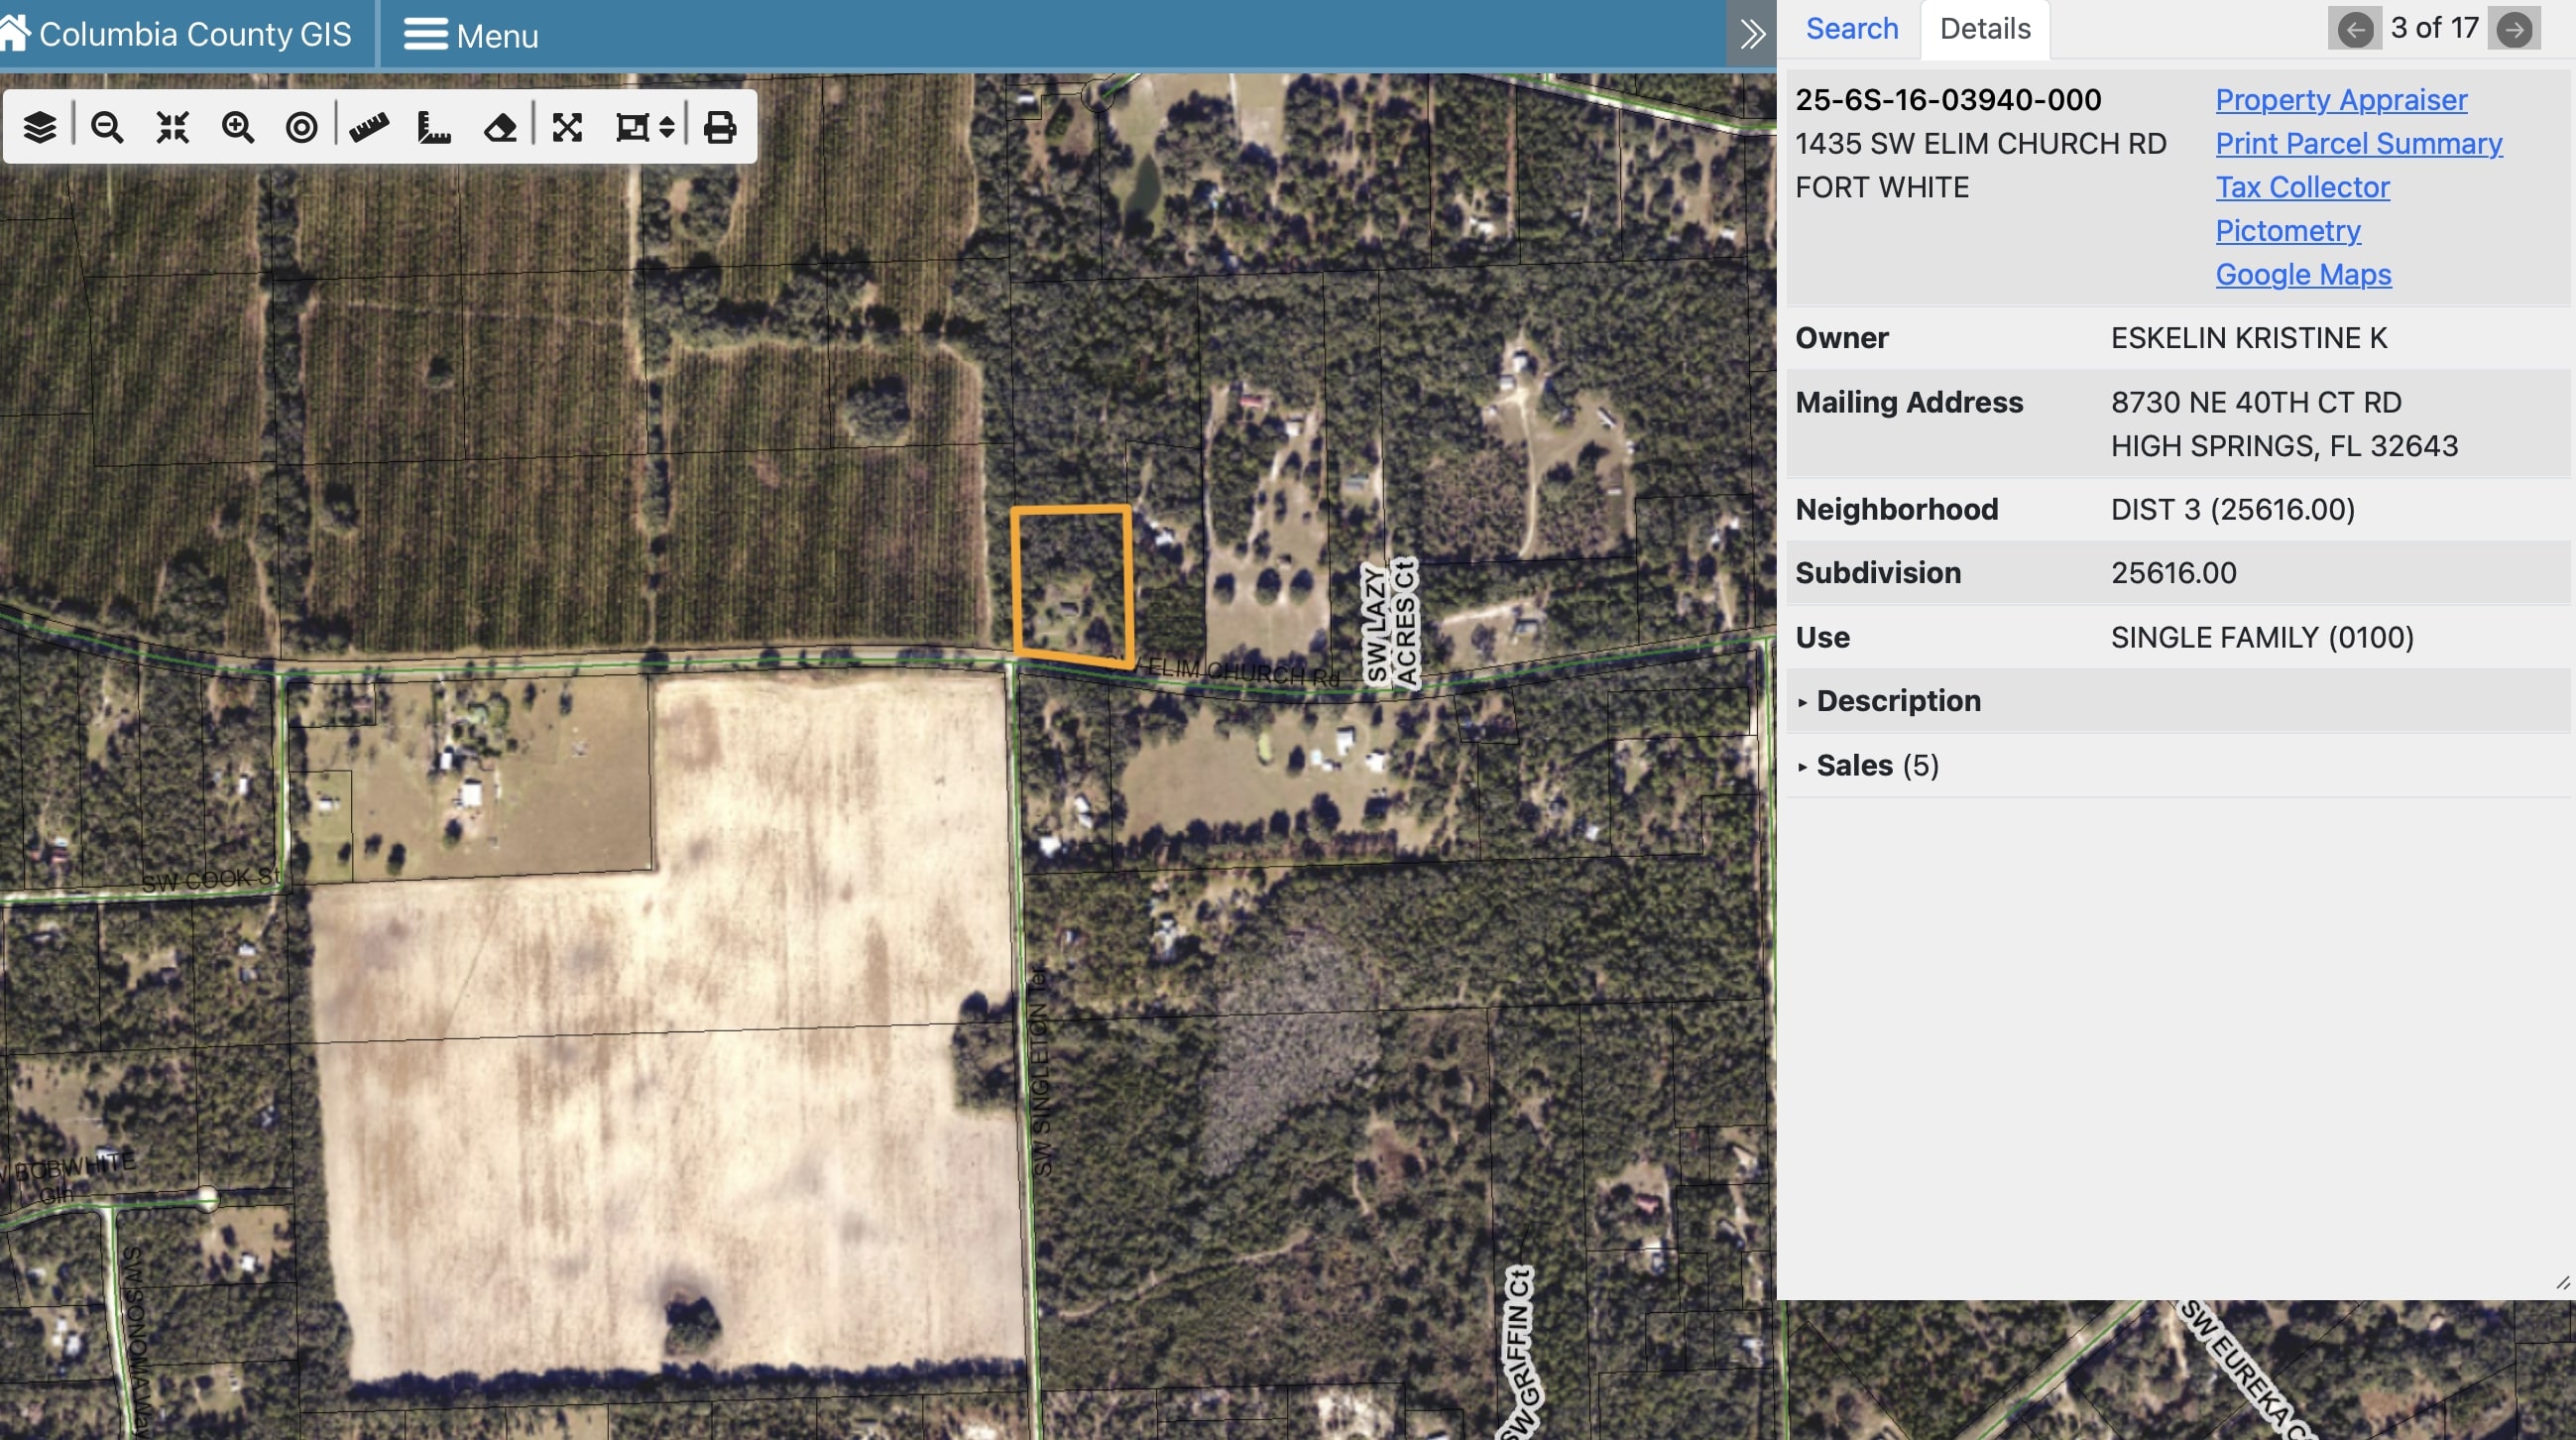Collapse side panel with double chevron
Image resolution: width=2576 pixels, height=1440 pixels.
pos(1751,34)
